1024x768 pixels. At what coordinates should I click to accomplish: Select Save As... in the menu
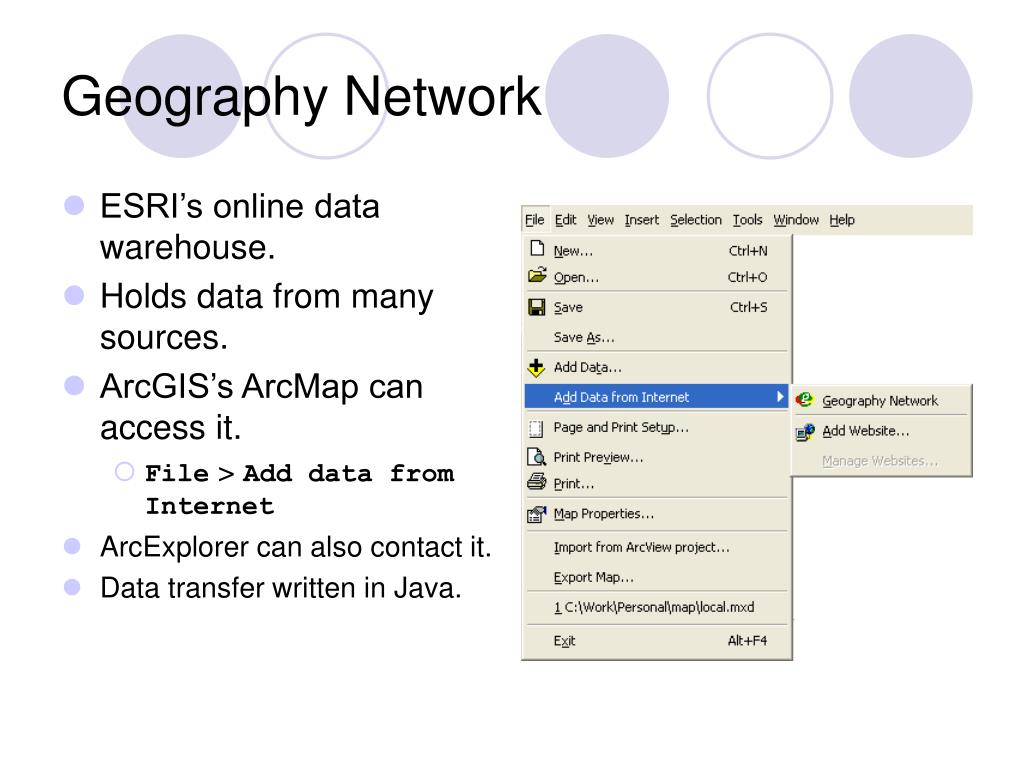coord(656,338)
